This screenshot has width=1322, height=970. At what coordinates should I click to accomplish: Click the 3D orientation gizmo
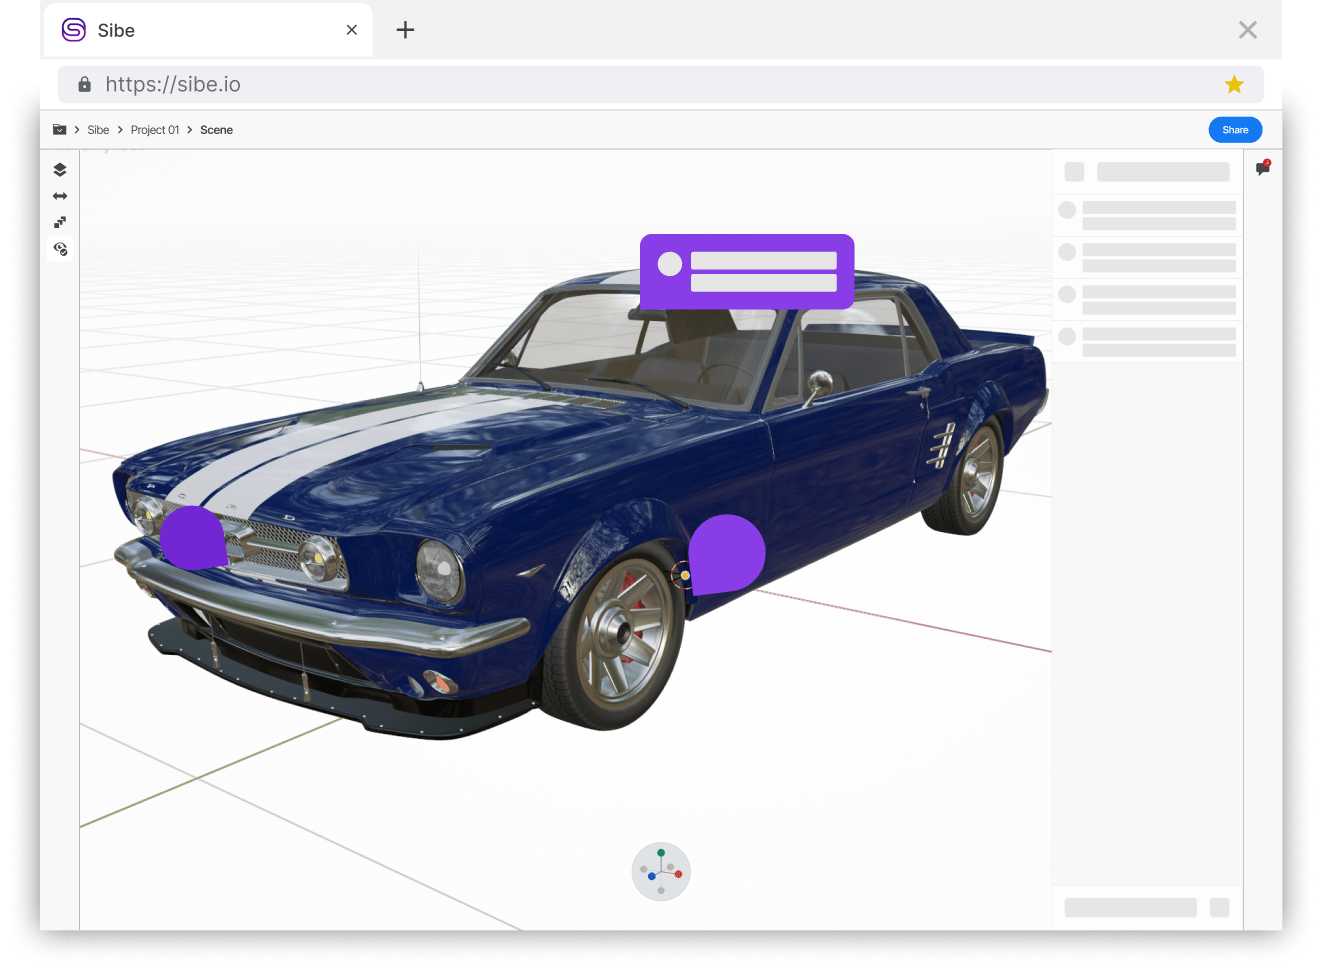(x=661, y=871)
